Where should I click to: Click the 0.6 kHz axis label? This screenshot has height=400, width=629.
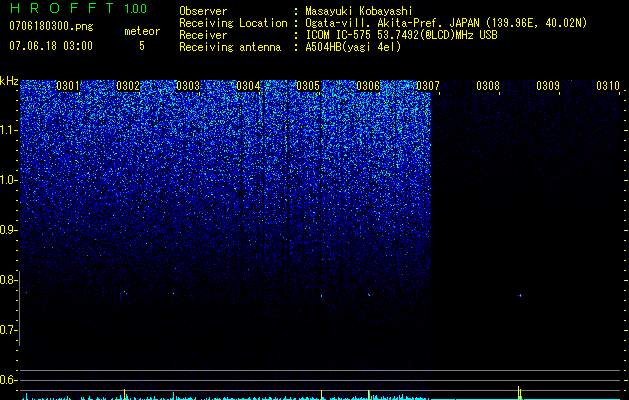(x=8, y=380)
